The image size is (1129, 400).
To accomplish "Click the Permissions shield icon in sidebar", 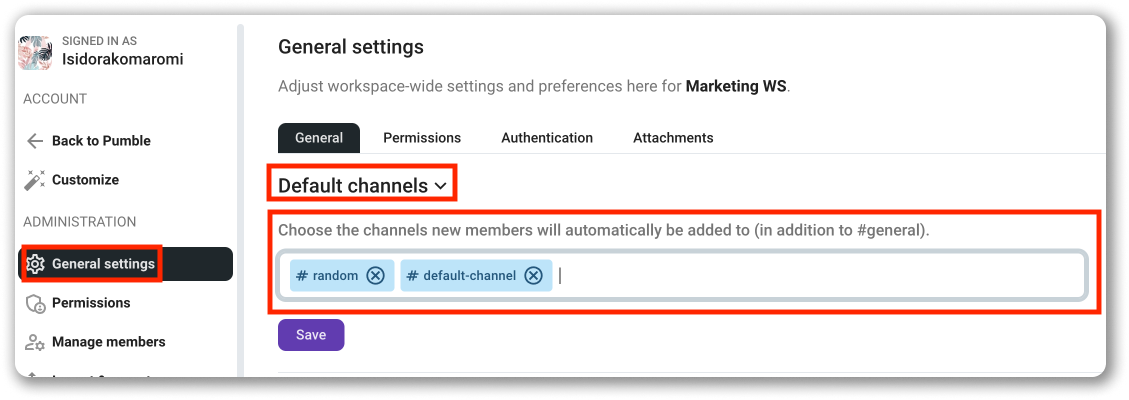I will click(x=36, y=303).
